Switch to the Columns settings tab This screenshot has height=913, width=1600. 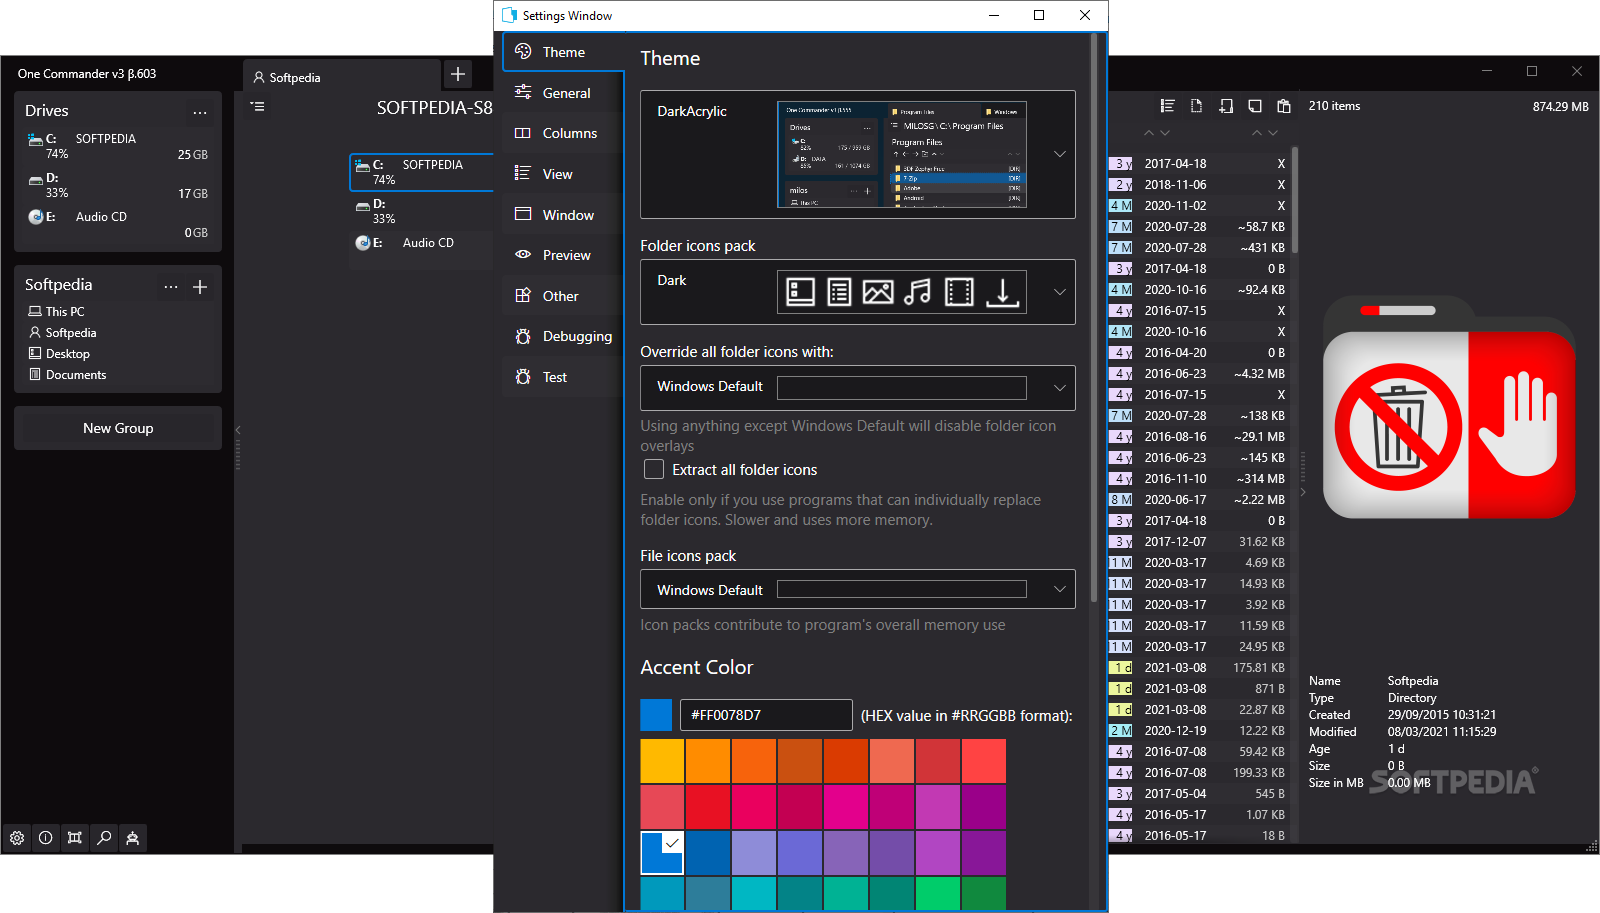pyautogui.click(x=563, y=133)
